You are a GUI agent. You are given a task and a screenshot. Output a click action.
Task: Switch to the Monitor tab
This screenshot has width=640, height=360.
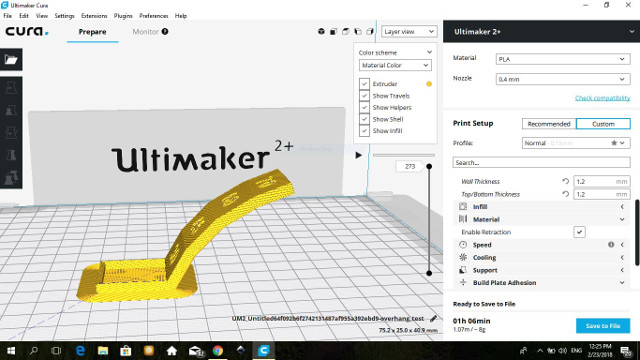[145, 31]
